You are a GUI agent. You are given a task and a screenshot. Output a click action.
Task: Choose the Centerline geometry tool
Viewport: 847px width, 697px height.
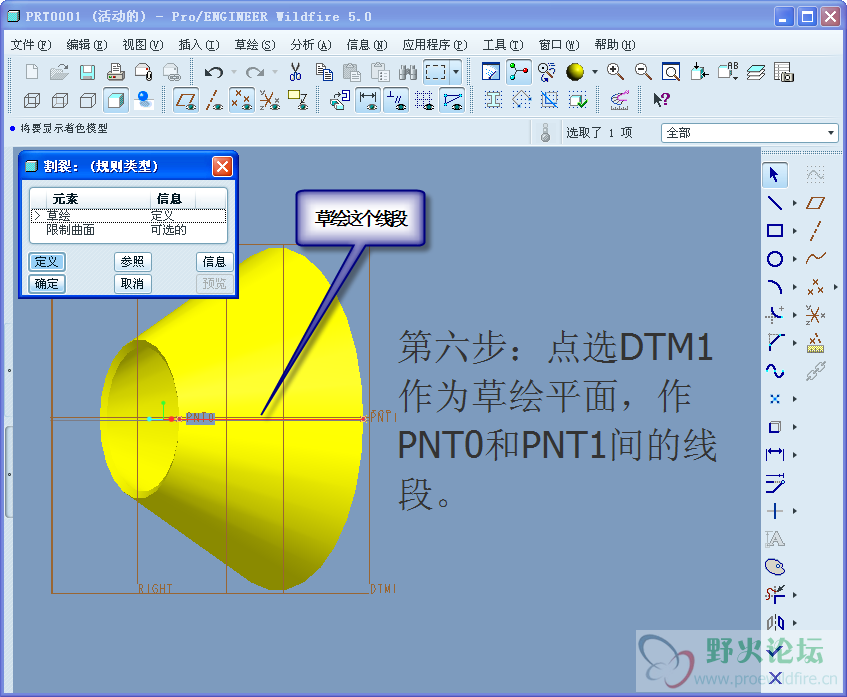[815, 231]
